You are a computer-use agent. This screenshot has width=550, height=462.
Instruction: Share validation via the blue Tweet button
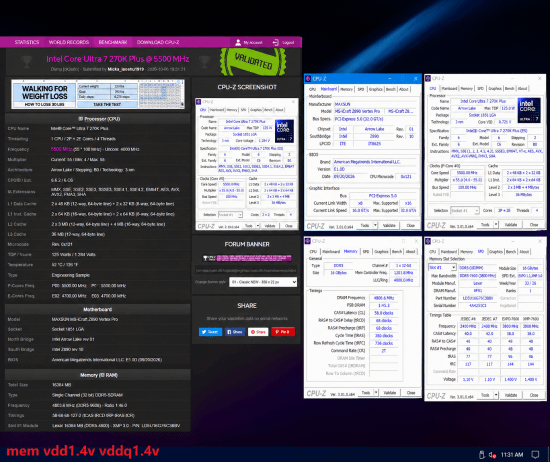210,332
